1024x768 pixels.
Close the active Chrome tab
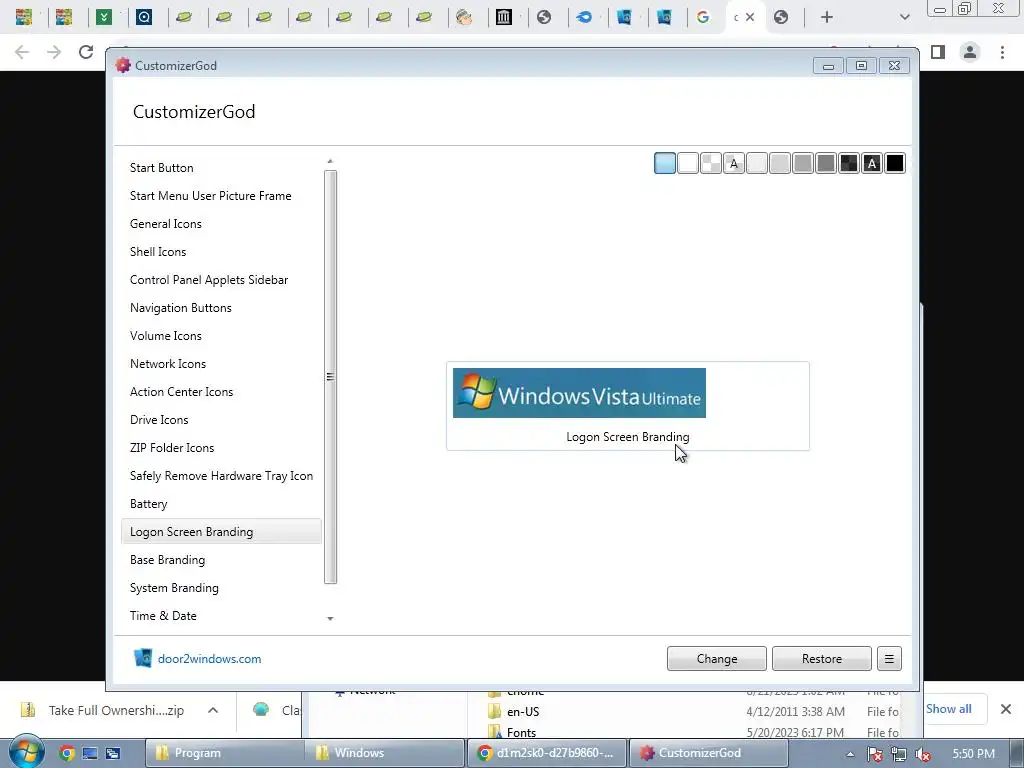tap(750, 18)
